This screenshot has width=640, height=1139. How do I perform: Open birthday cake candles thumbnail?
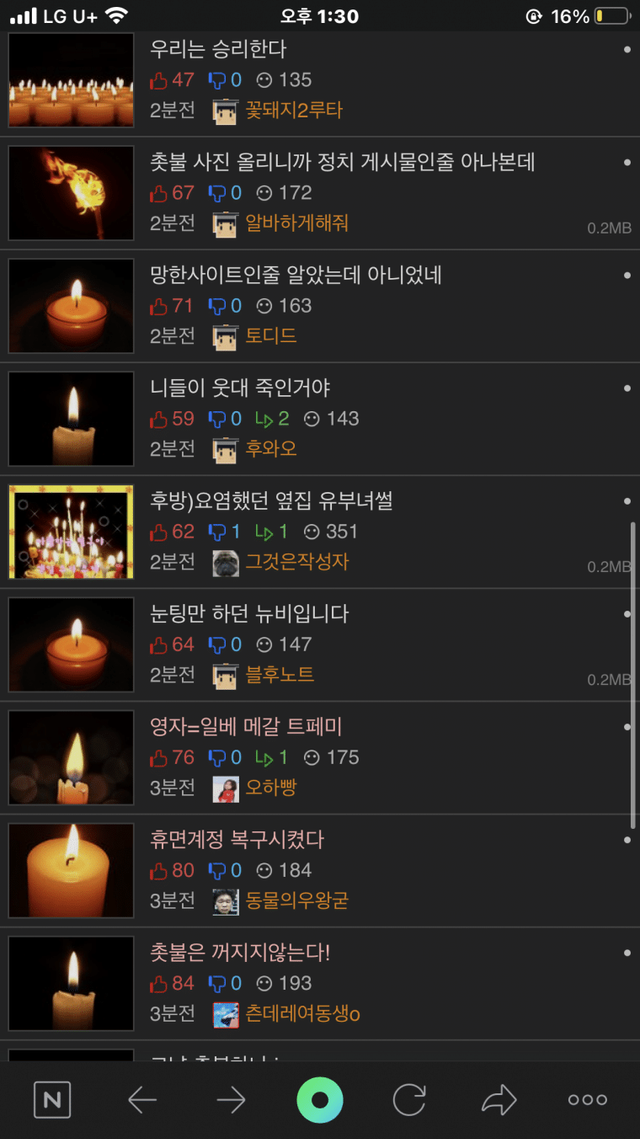[x=71, y=532]
